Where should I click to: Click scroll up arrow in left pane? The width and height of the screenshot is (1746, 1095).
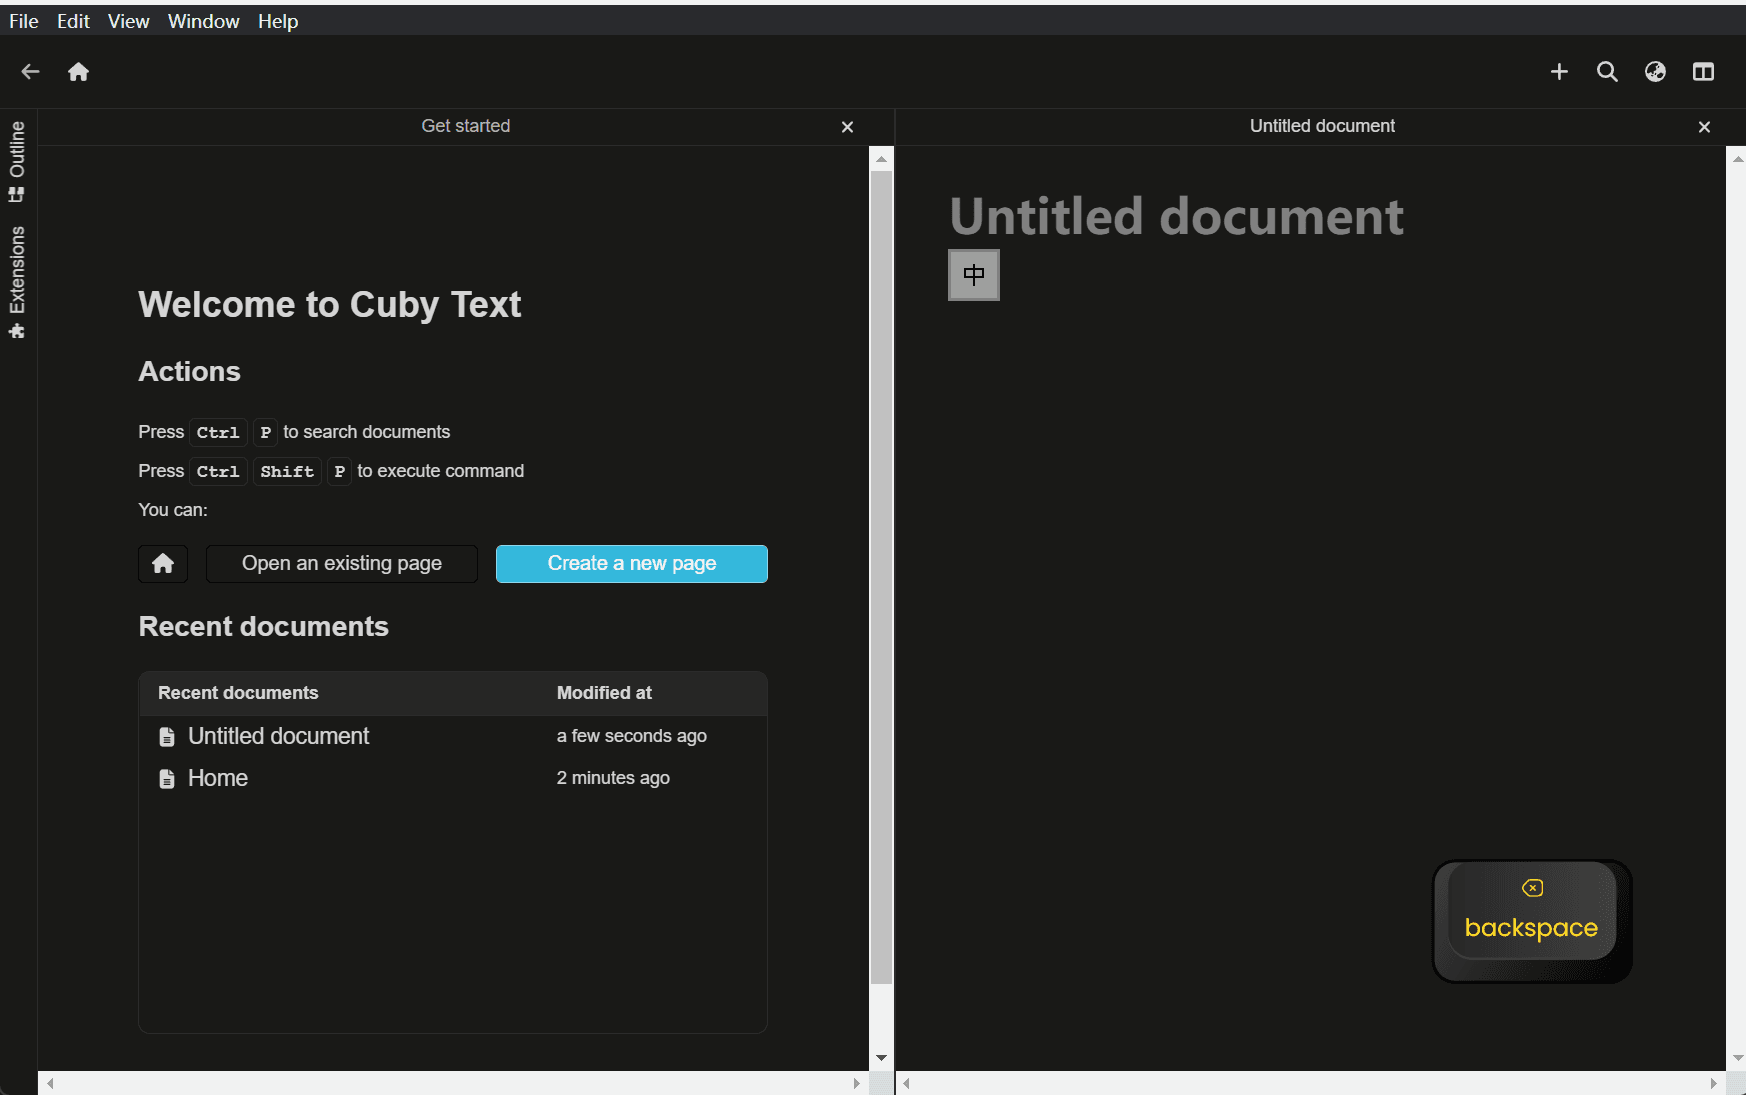tap(881, 158)
